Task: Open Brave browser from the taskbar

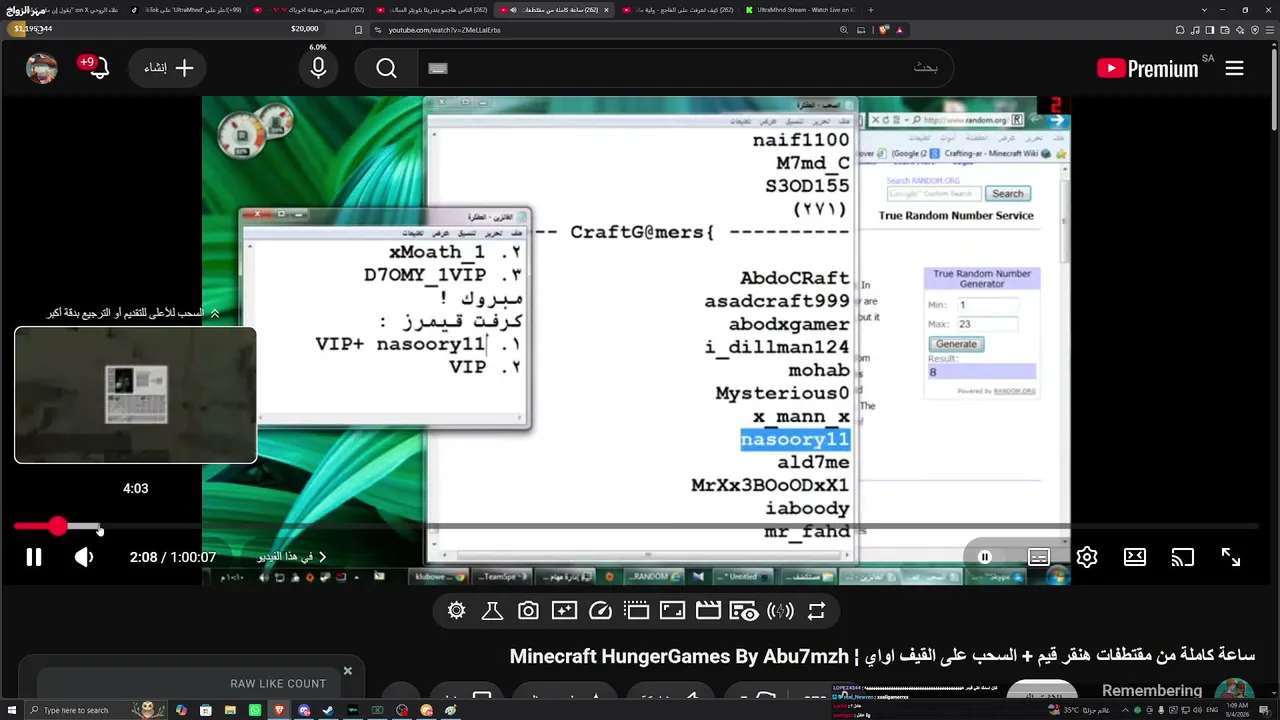Action: click(280, 710)
